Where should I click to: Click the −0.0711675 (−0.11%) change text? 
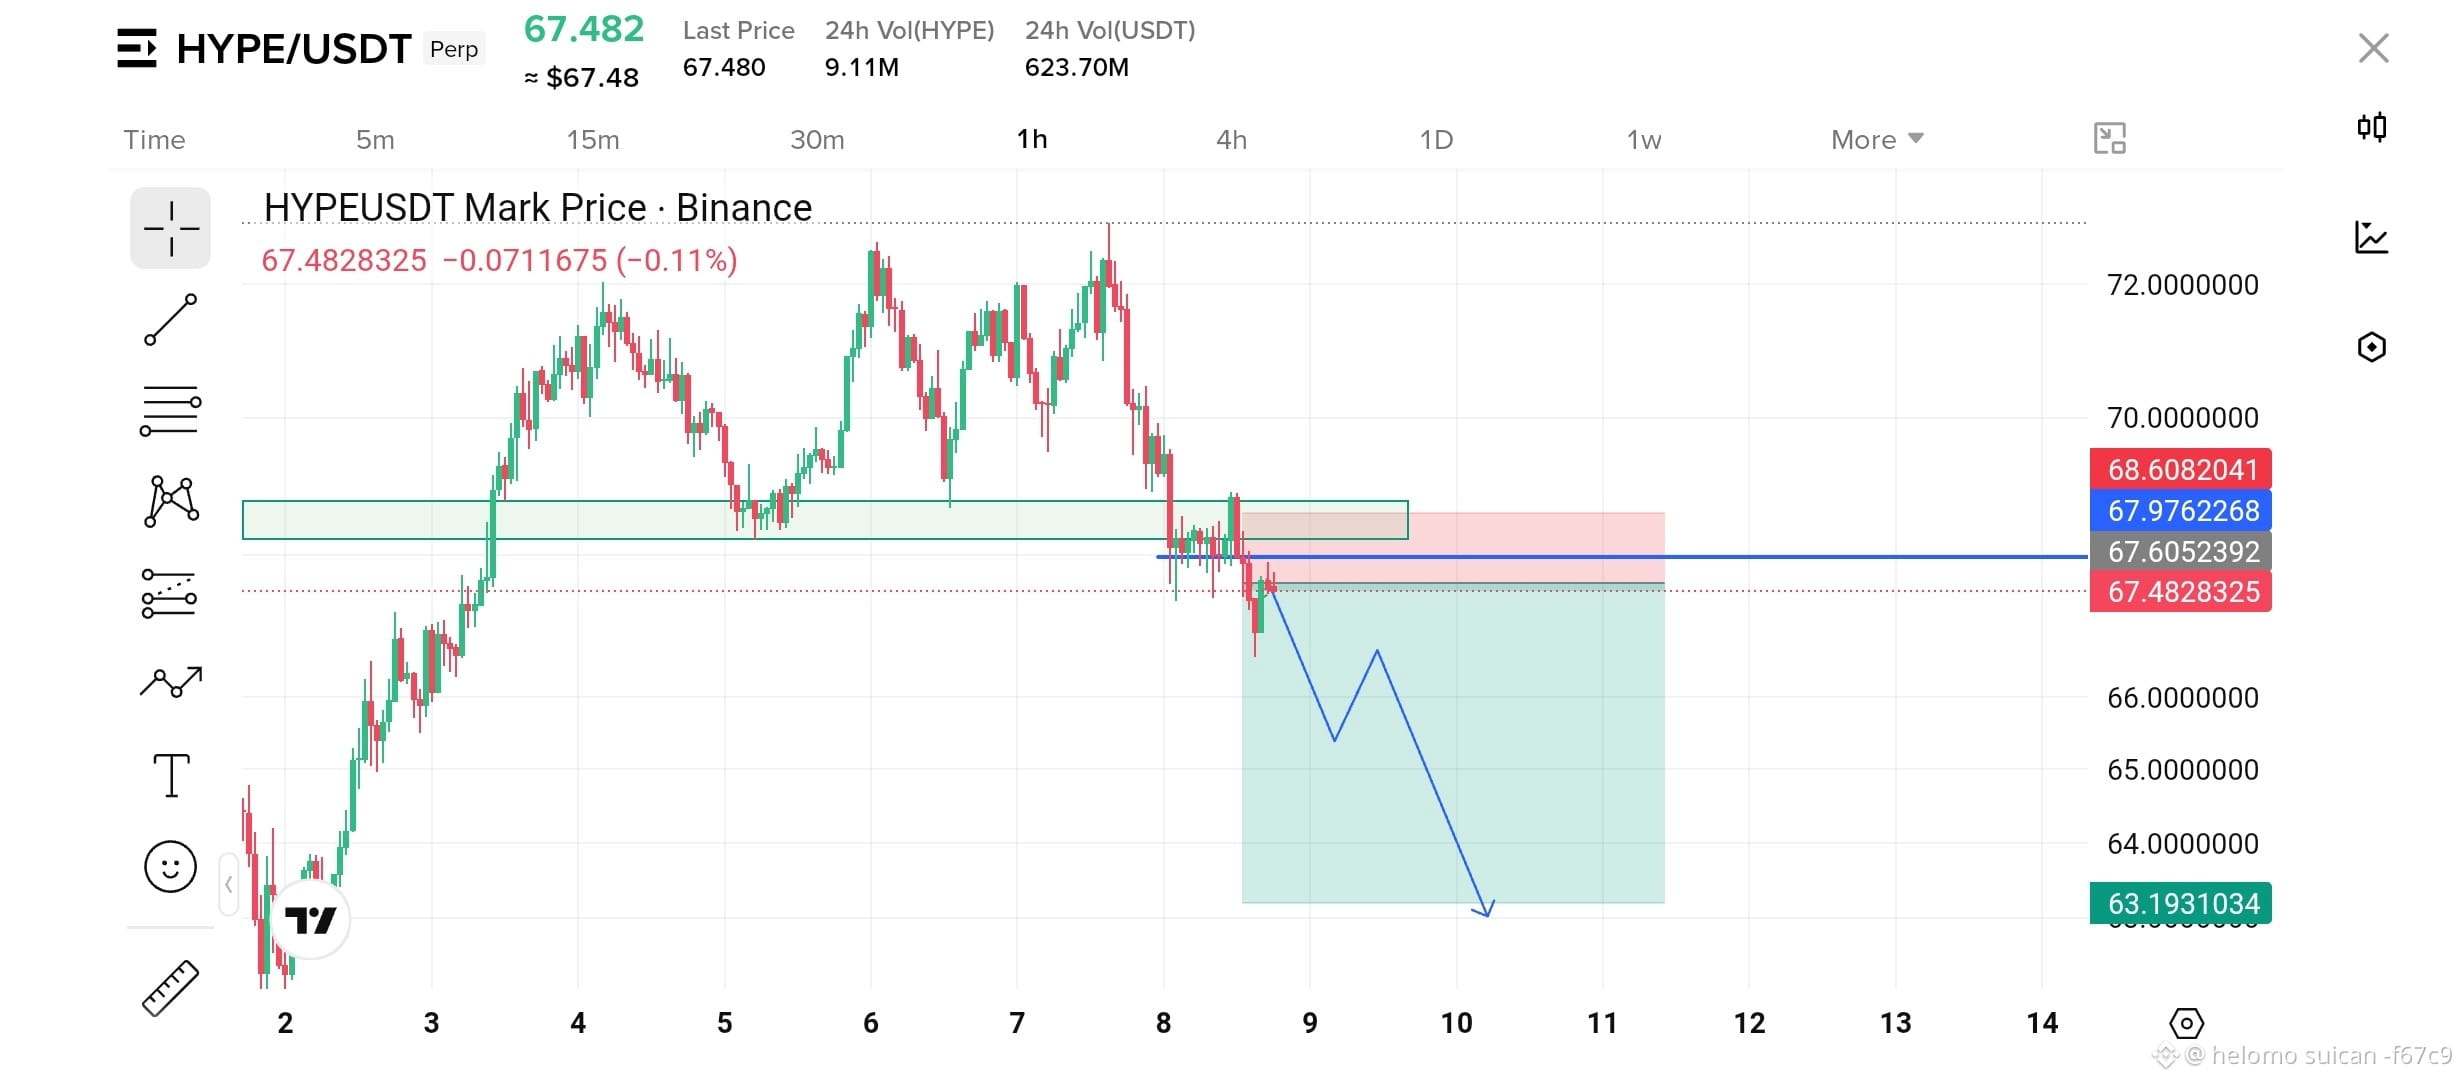pos(590,260)
